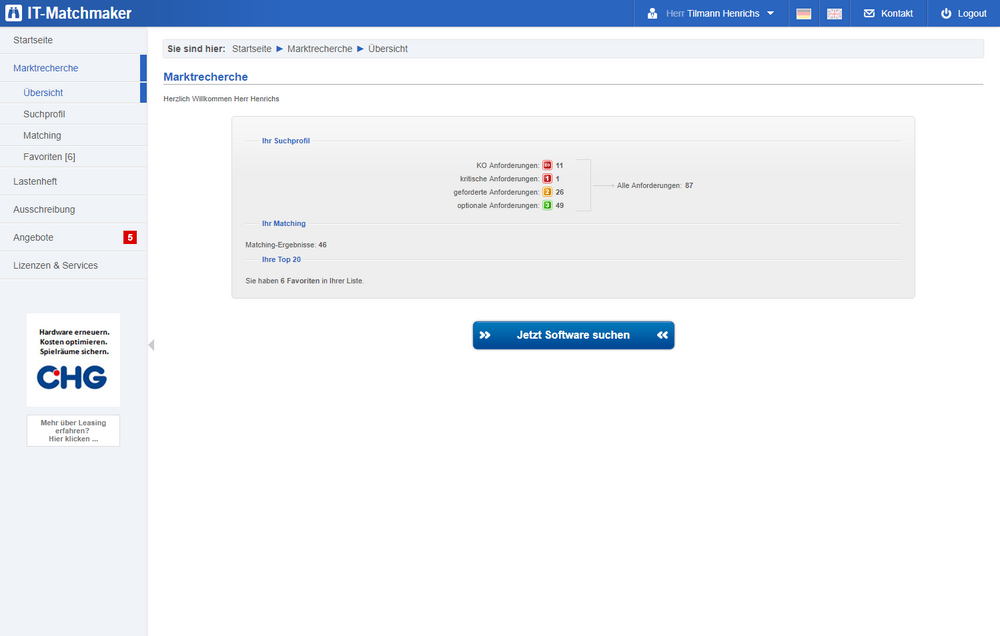
Task: Click the orange geforderte Anforderungen icon
Action: coord(547,192)
